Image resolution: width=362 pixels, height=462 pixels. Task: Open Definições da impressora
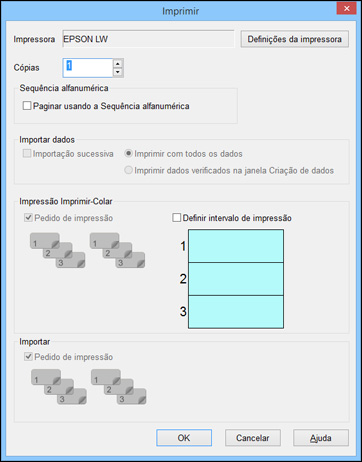[295, 39]
